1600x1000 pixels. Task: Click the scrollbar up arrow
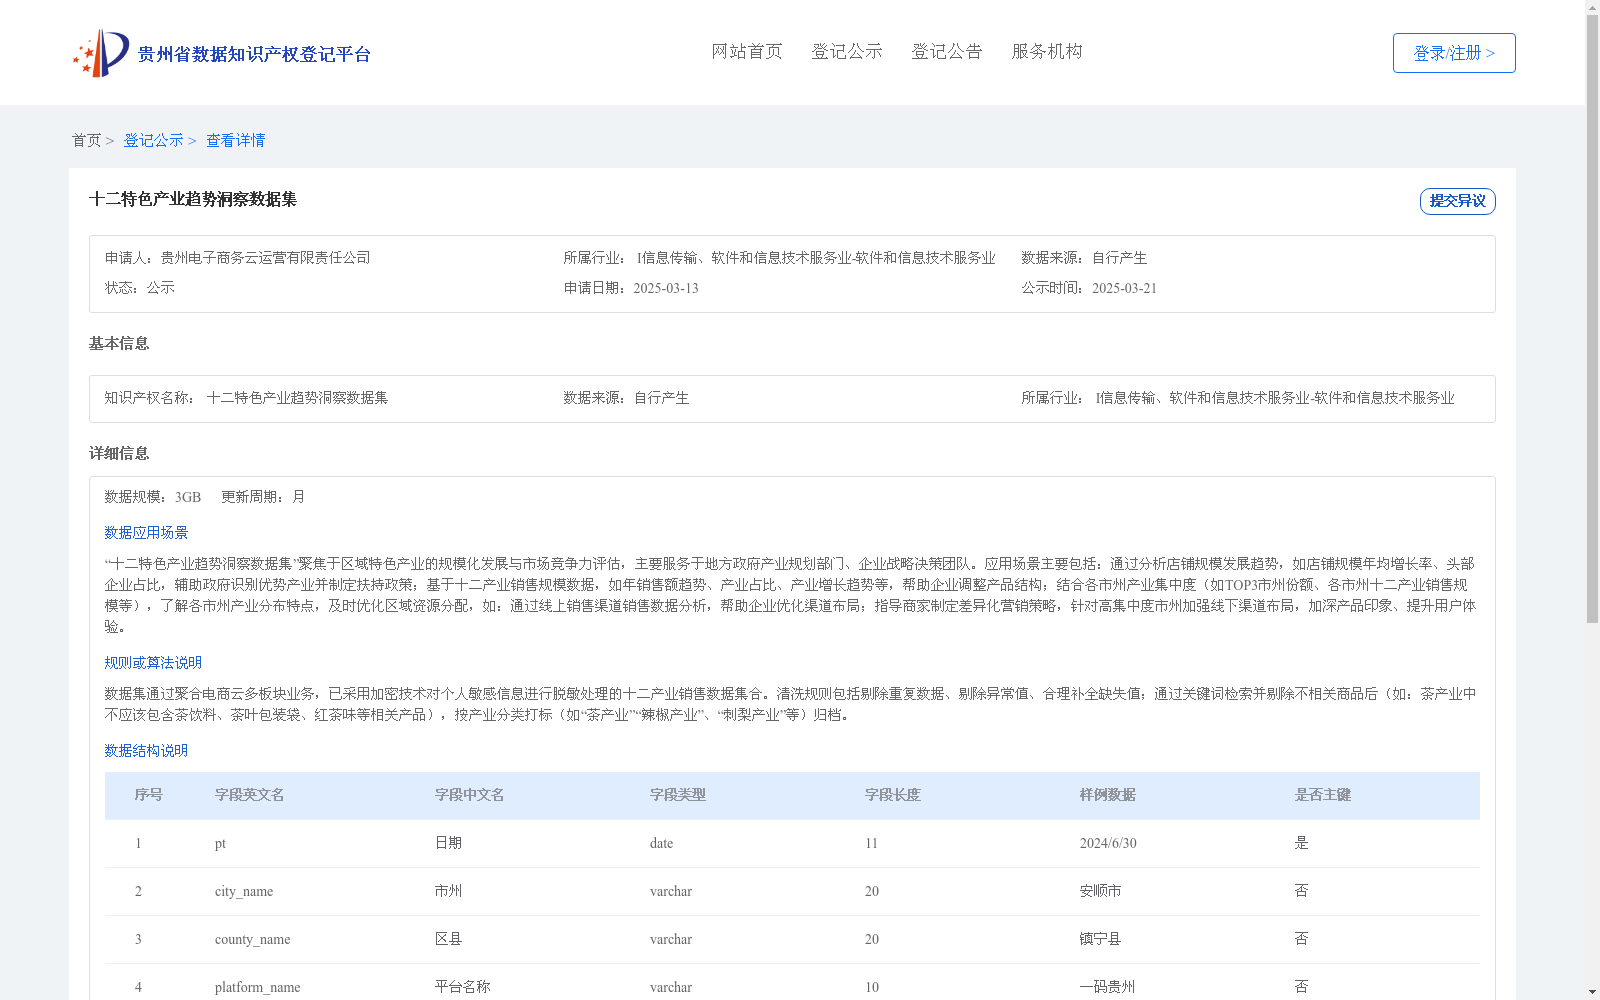pyautogui.click(x=1592, y=8)
